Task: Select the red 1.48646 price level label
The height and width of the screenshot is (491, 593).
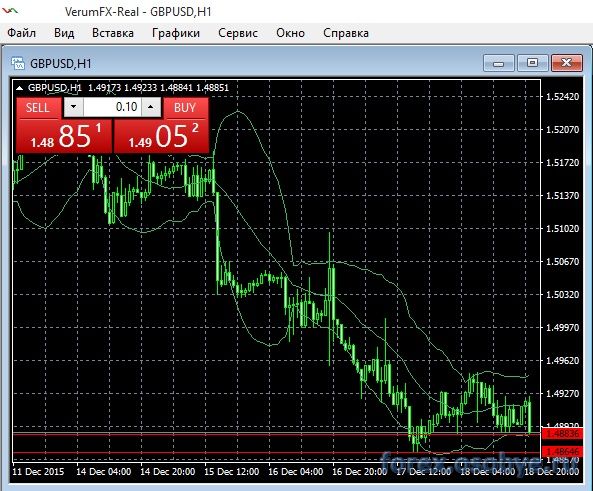Action: [562, 451]
